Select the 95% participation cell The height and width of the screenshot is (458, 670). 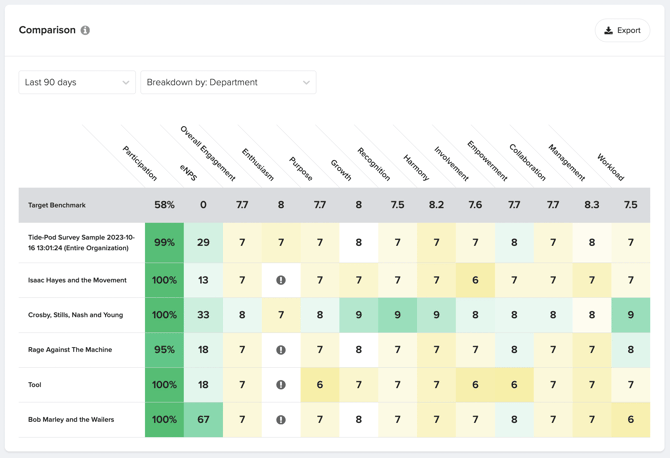point(164,350)
